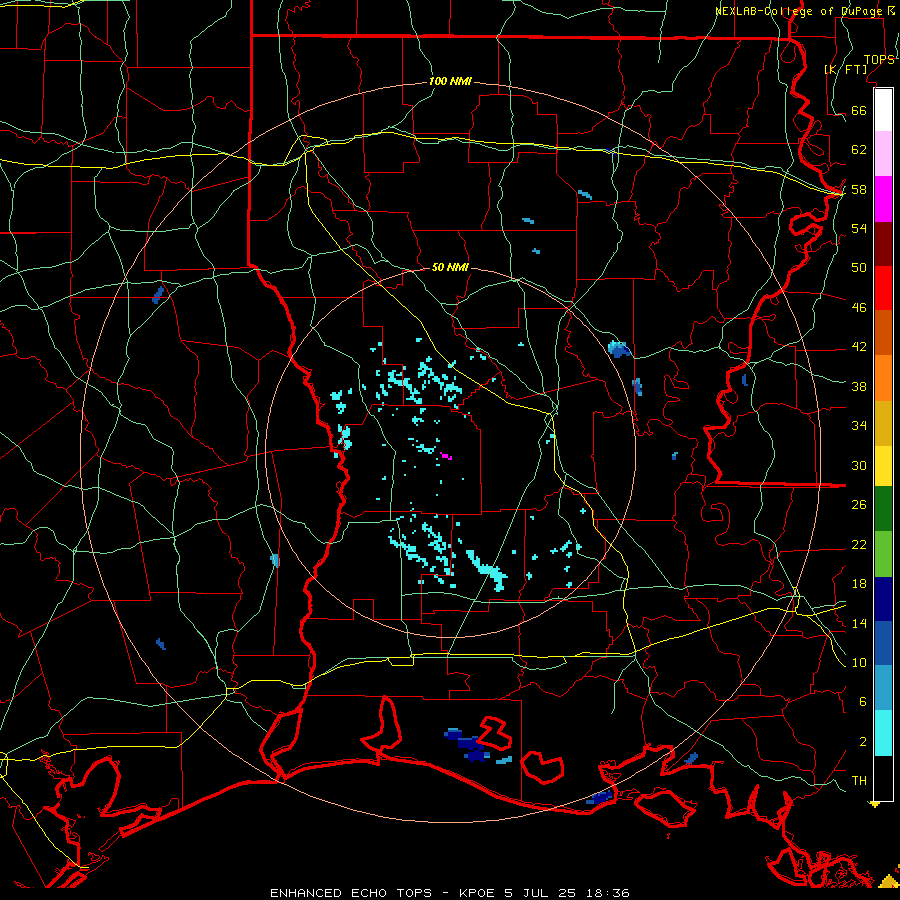
Task: Click the small yellow arrow below the legend bar
Action: [875, 805]
